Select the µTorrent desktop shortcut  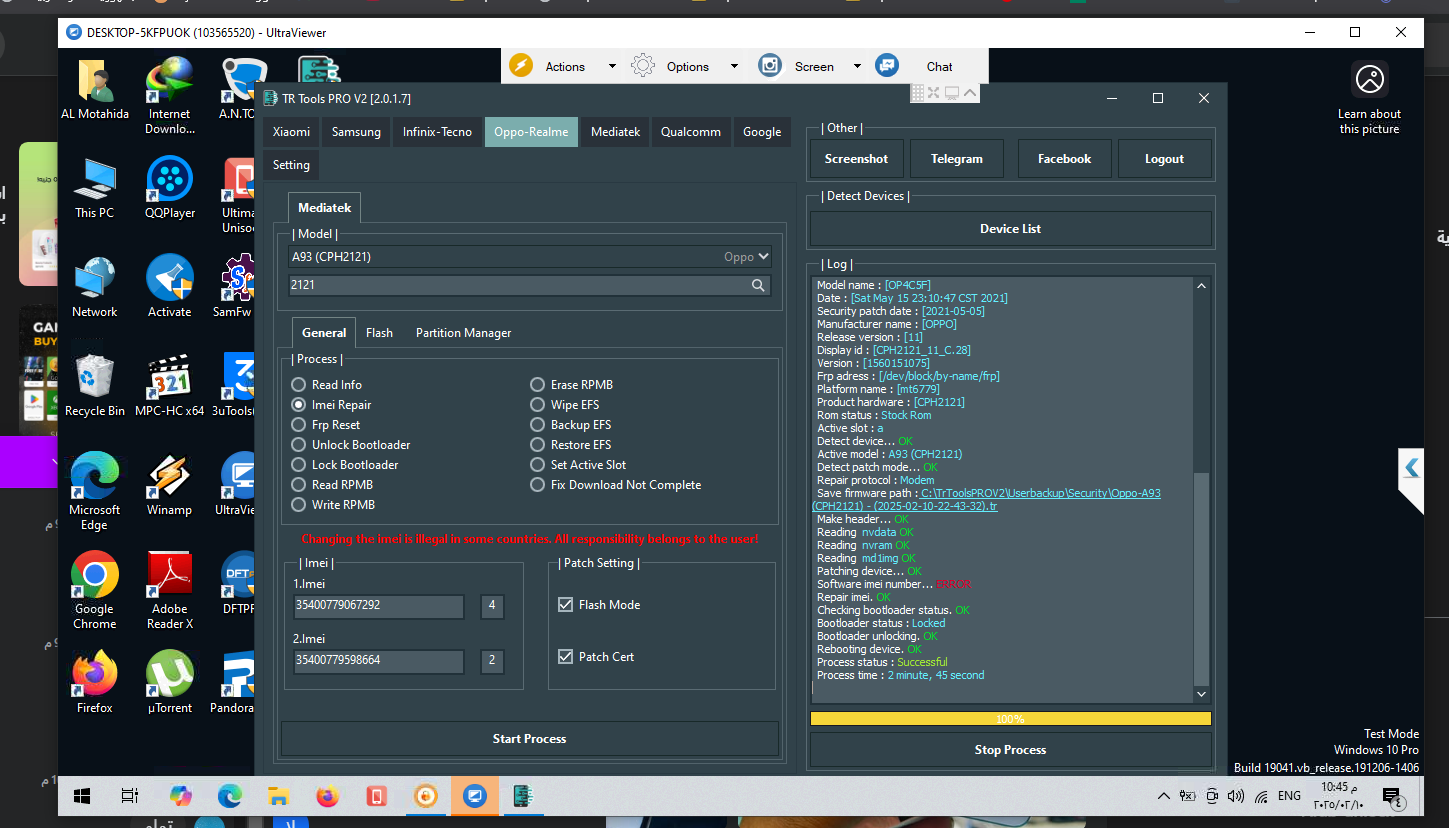(170, 683)
